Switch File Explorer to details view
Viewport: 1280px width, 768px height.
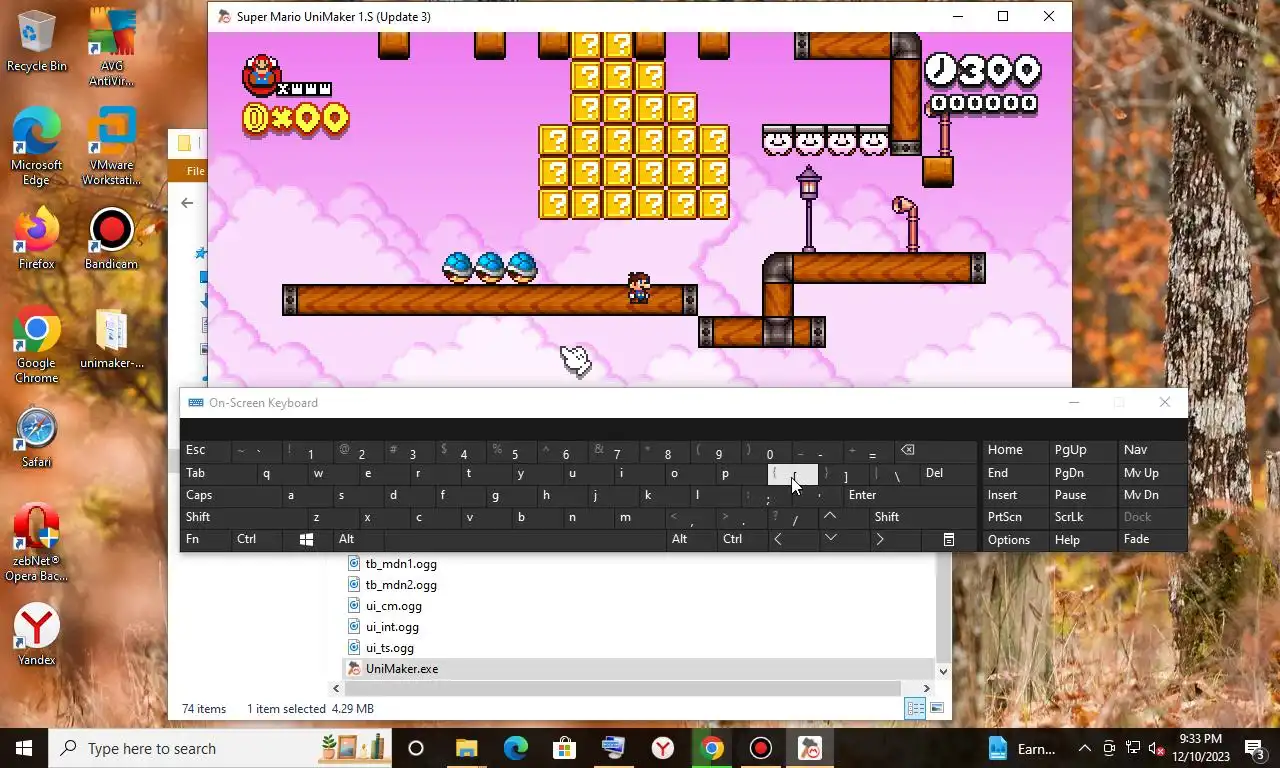click(915, 709)
